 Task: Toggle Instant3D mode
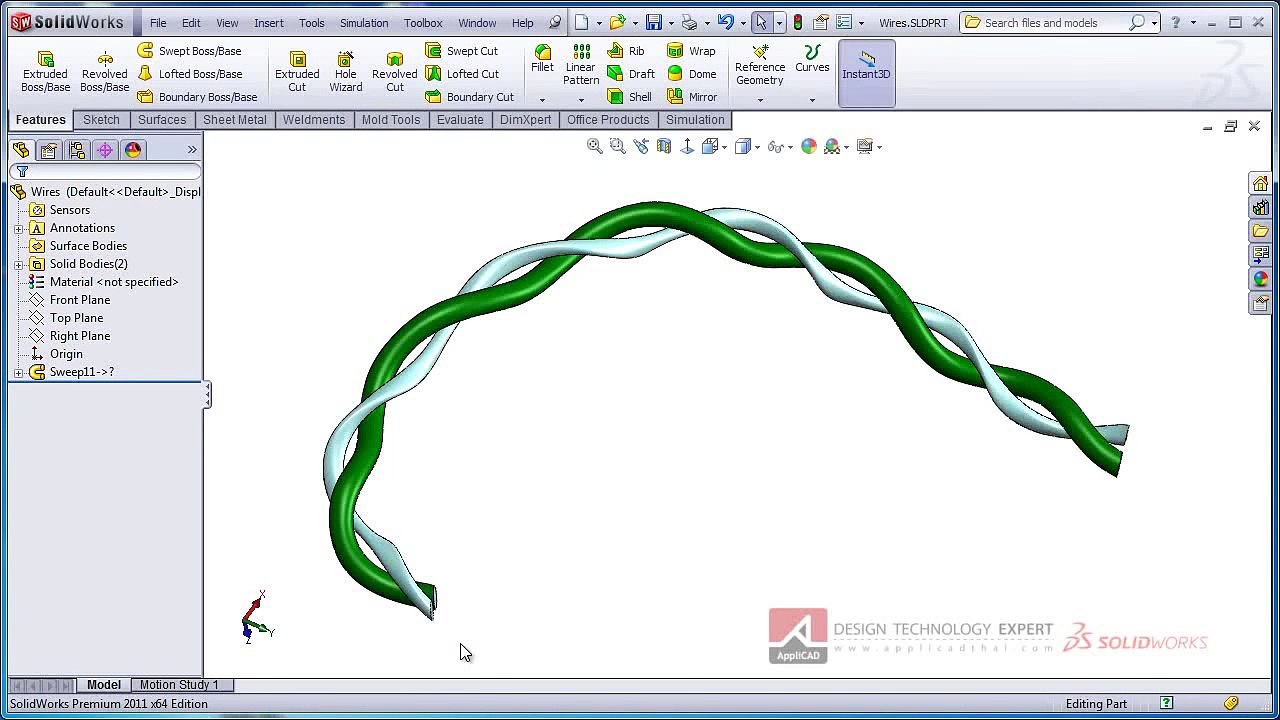click(x=866, y=73)
